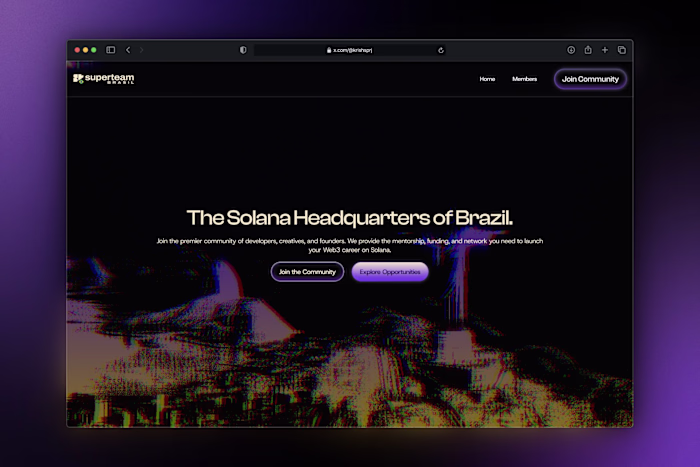Image resolution: width=700 pixels, height=467 pixels.
Task: Open the Members nav link
Action: coord(525,79)
